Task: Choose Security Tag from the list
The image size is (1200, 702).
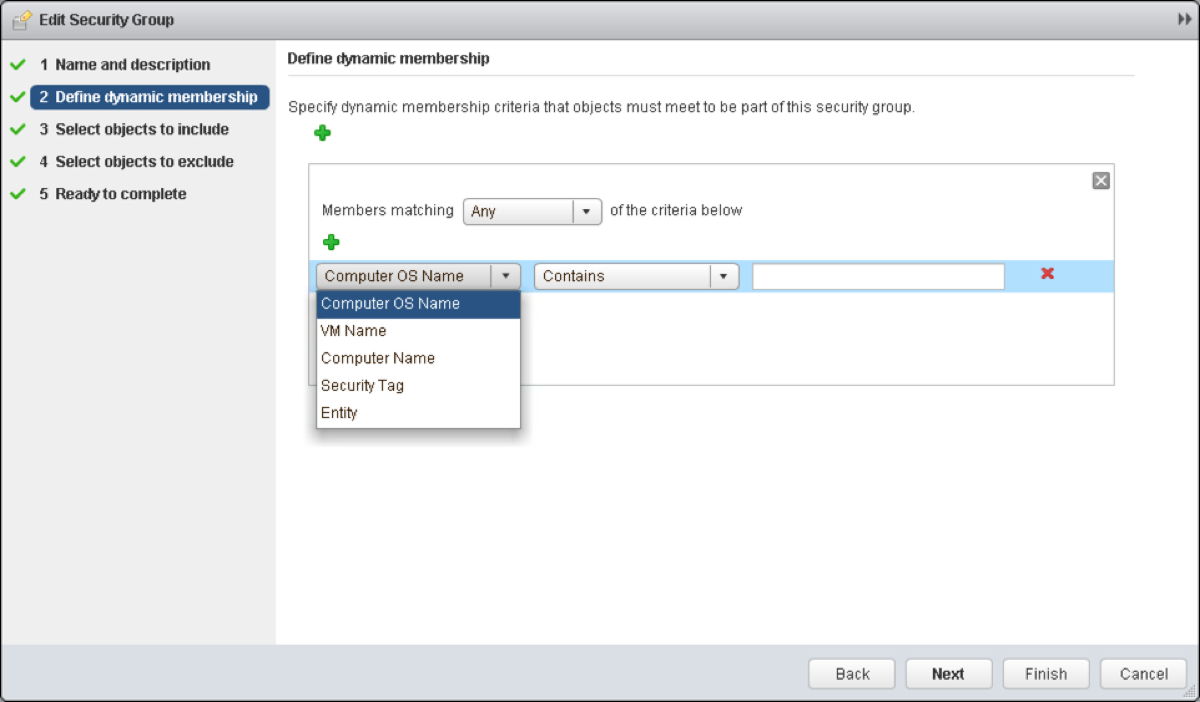Action: [x=418, y=385]
